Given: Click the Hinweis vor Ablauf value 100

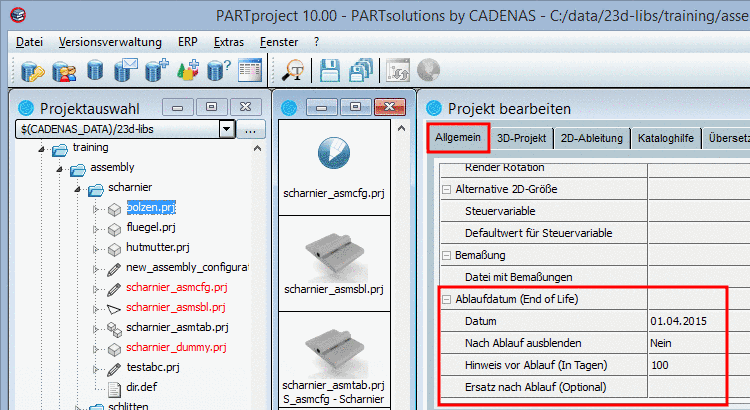Looking at the screenshot, I should [x=660, y=366].
